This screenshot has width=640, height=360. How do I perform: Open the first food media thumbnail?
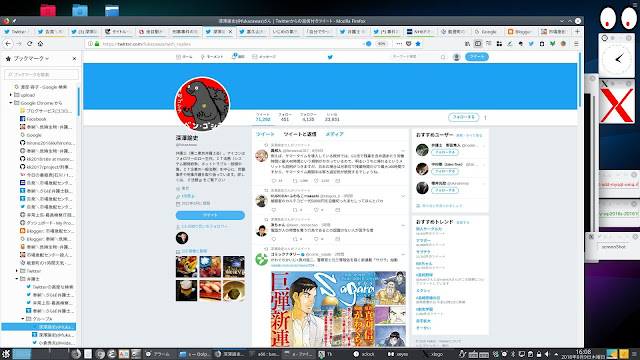pyautogui.click(x=186, y=267)
